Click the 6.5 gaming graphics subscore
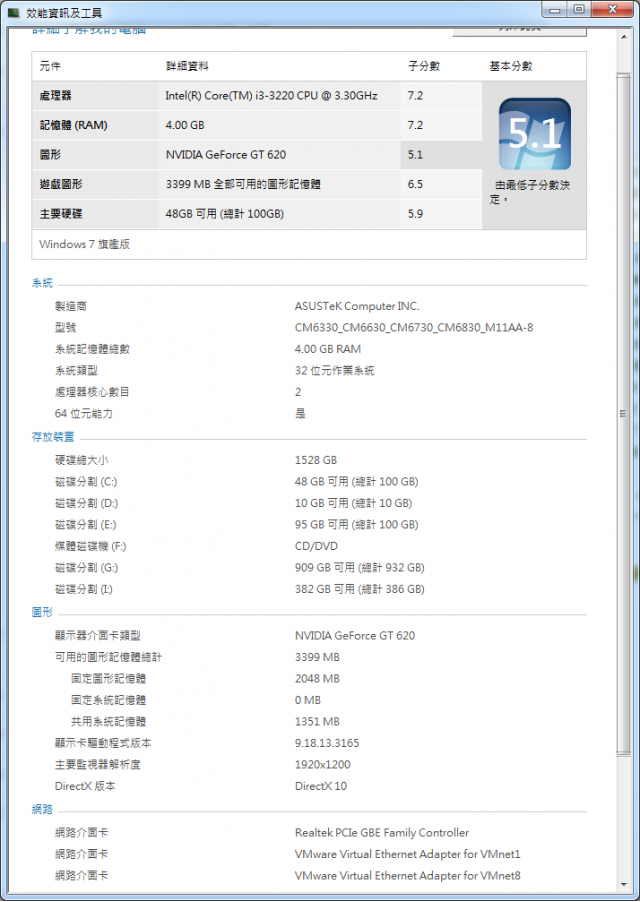640x902 pixels. 415,184
